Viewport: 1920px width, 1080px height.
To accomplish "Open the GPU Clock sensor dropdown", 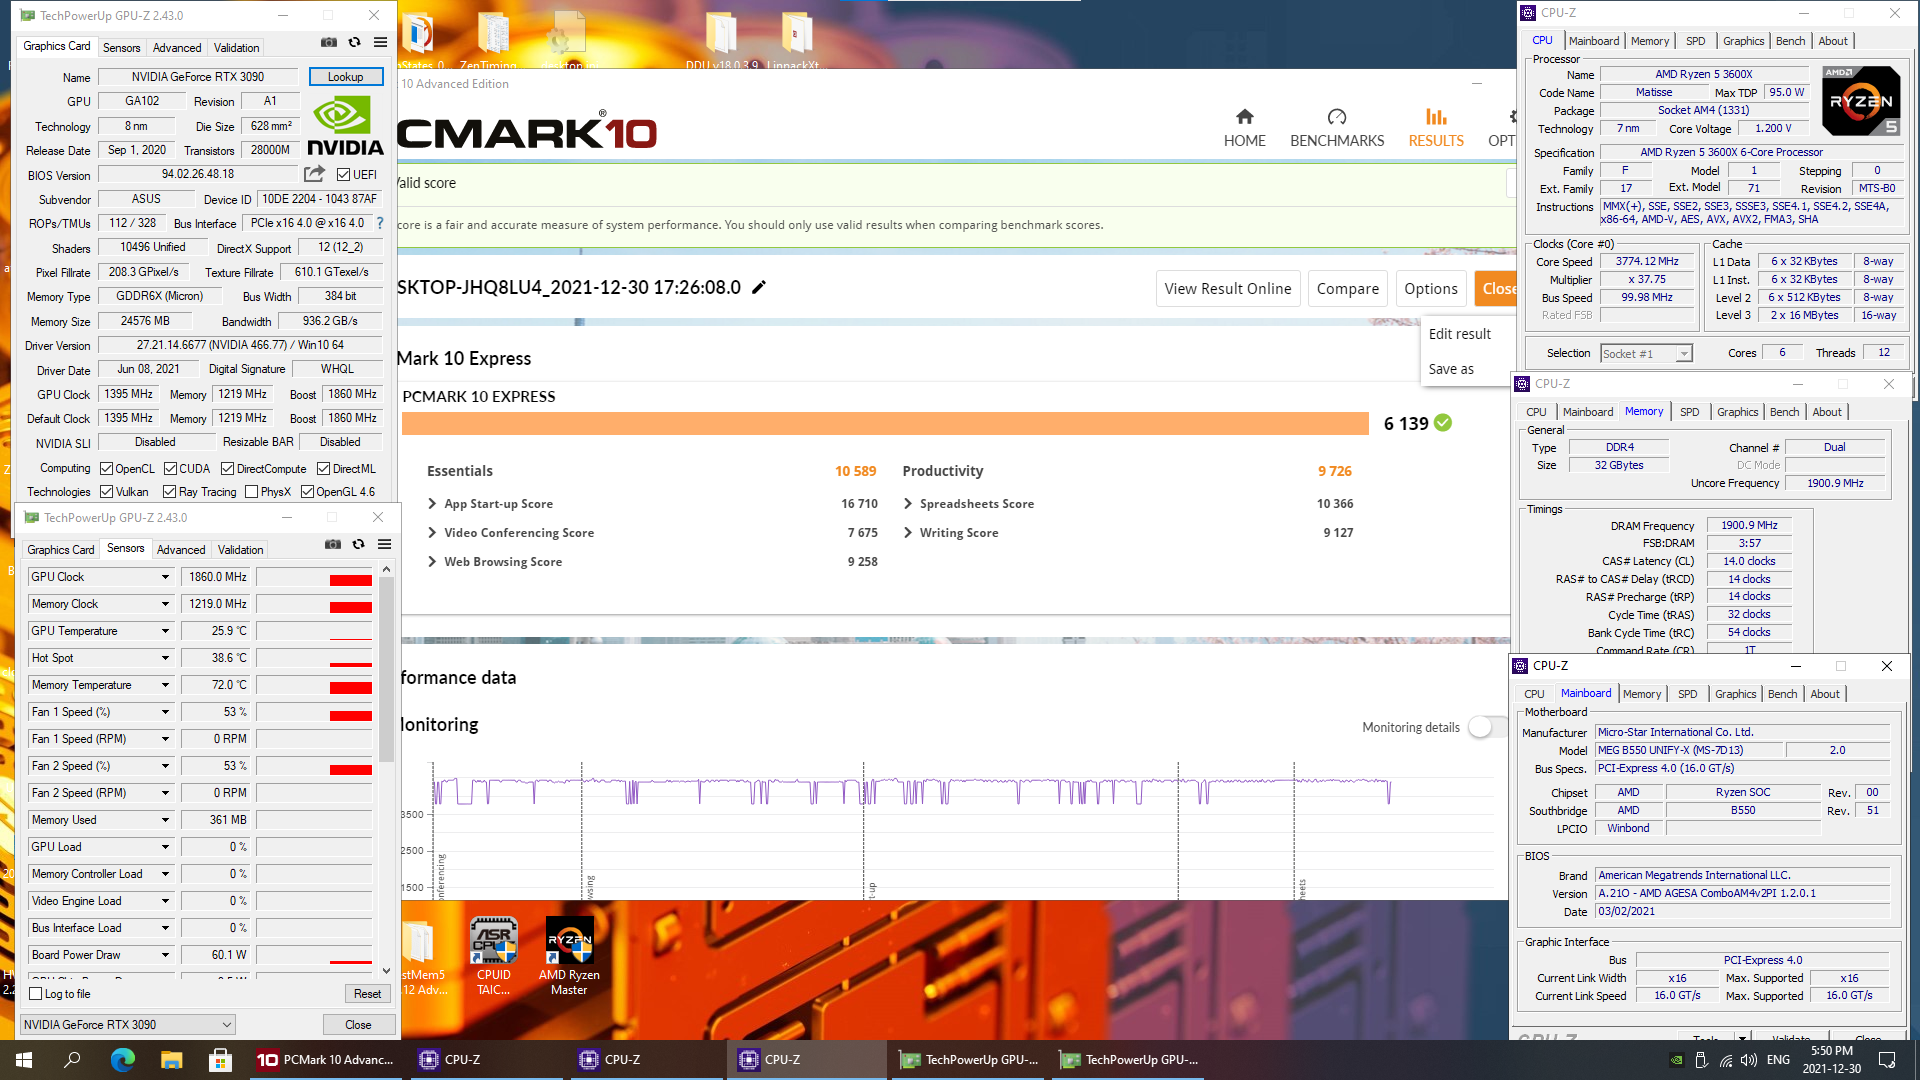I will (165, 577).
